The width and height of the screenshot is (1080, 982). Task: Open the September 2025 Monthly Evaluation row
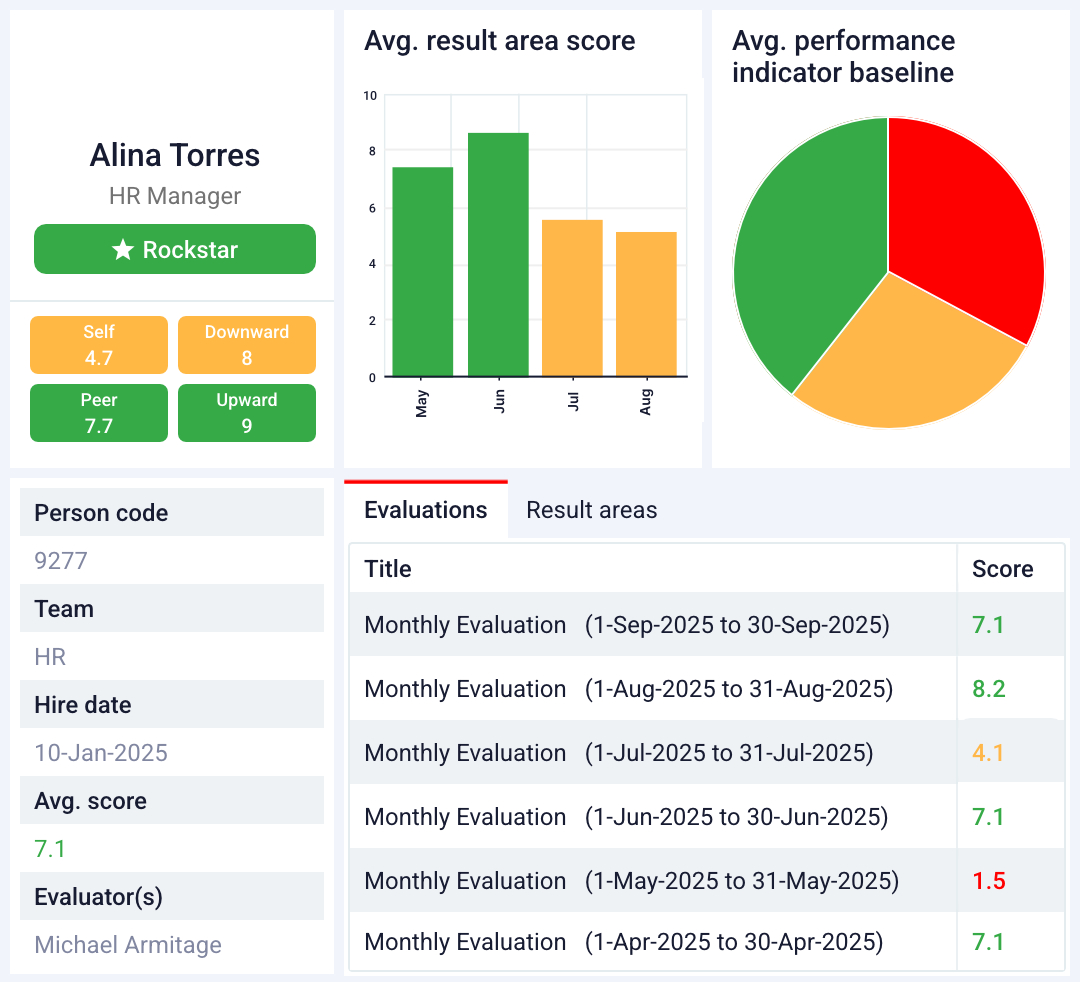[x=626, y=625]
